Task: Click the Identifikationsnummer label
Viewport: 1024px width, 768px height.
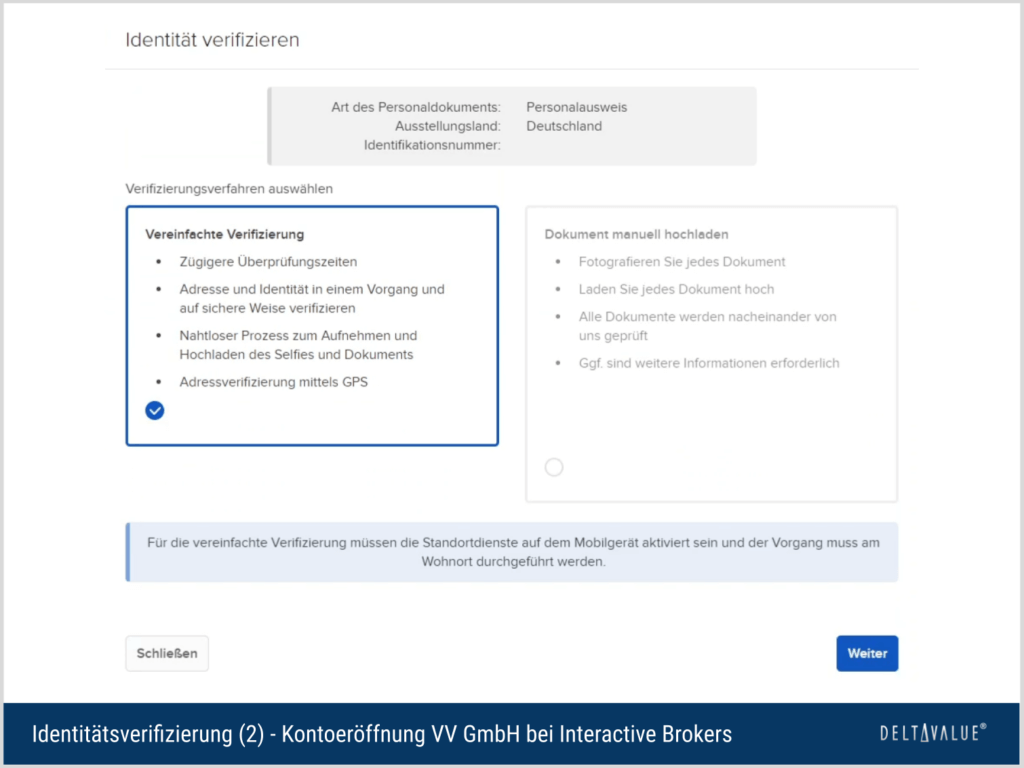Action: [432, 145]
